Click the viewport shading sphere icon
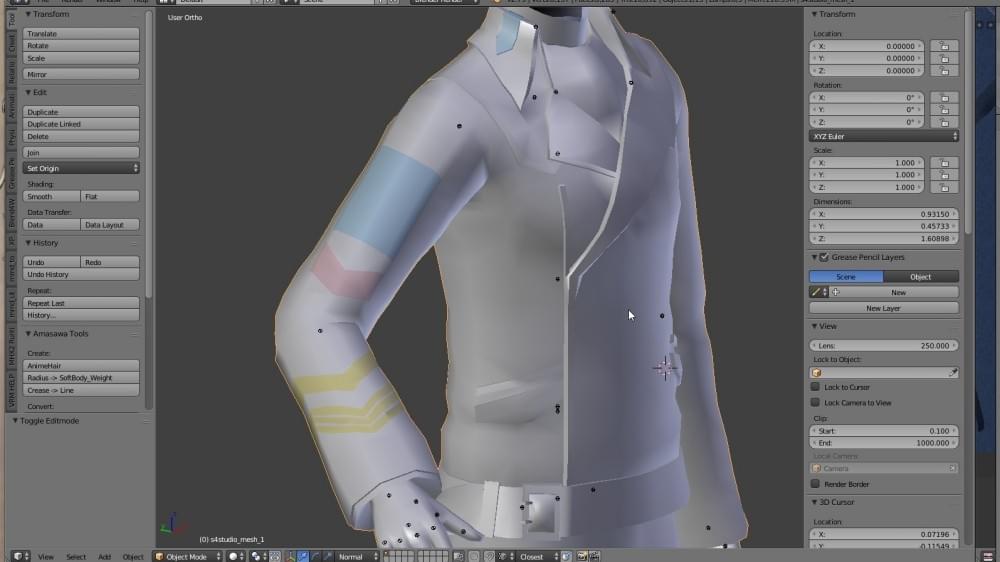This screenshot has width=1000, height=562. click(236, 556)
